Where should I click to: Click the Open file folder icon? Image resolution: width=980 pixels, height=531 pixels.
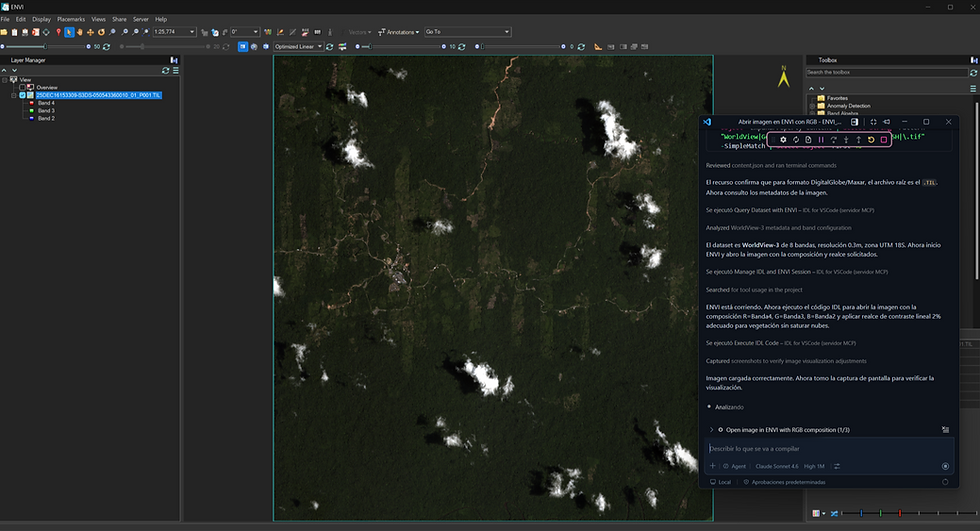click(4, 32)
